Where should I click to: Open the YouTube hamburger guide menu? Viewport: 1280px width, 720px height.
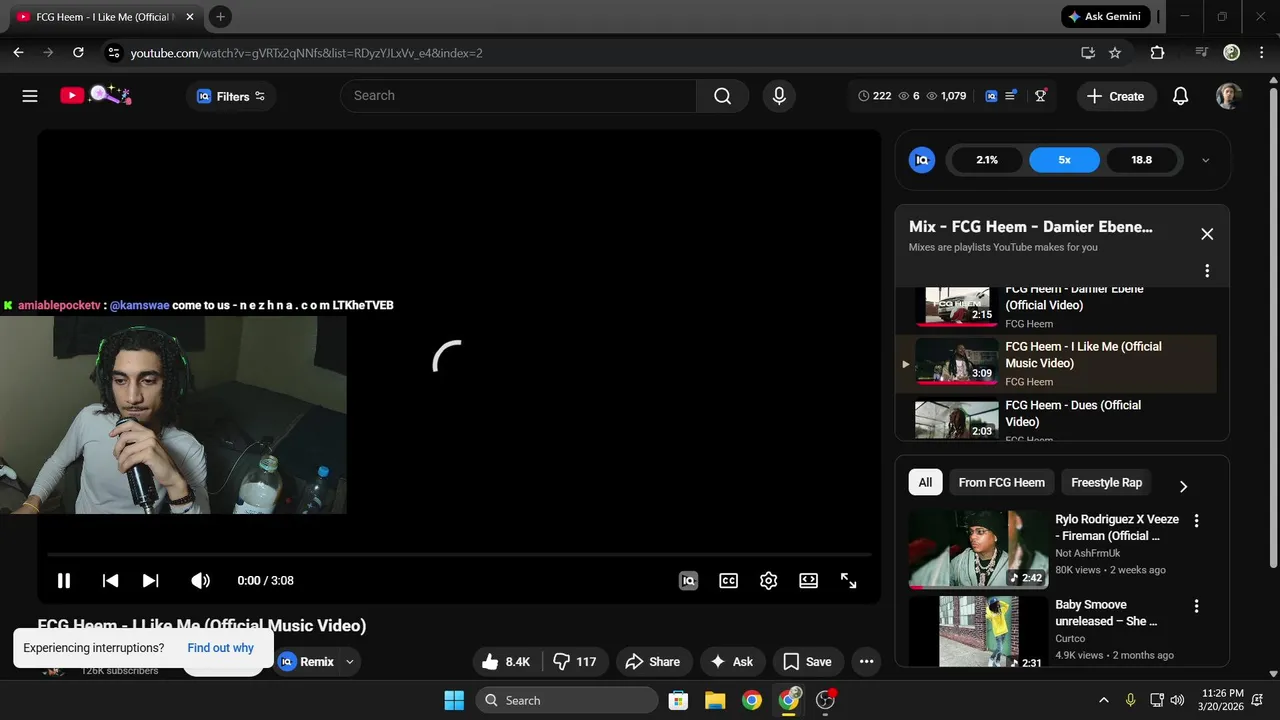30,96
